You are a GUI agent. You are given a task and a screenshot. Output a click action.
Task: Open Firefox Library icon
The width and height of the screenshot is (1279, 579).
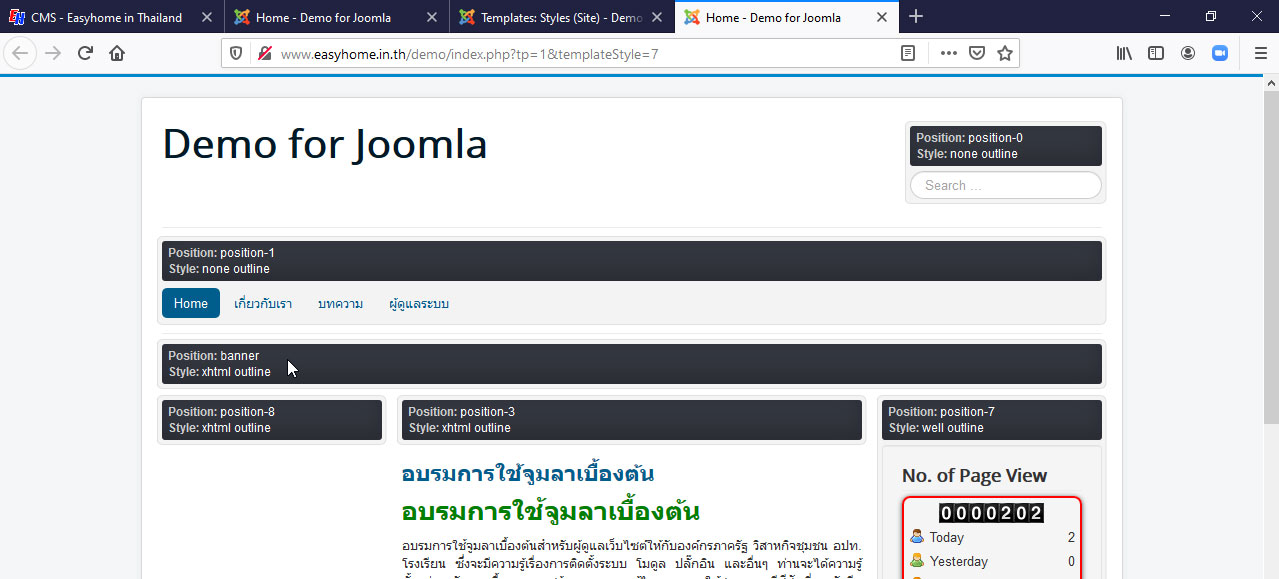pos(1124,53)
